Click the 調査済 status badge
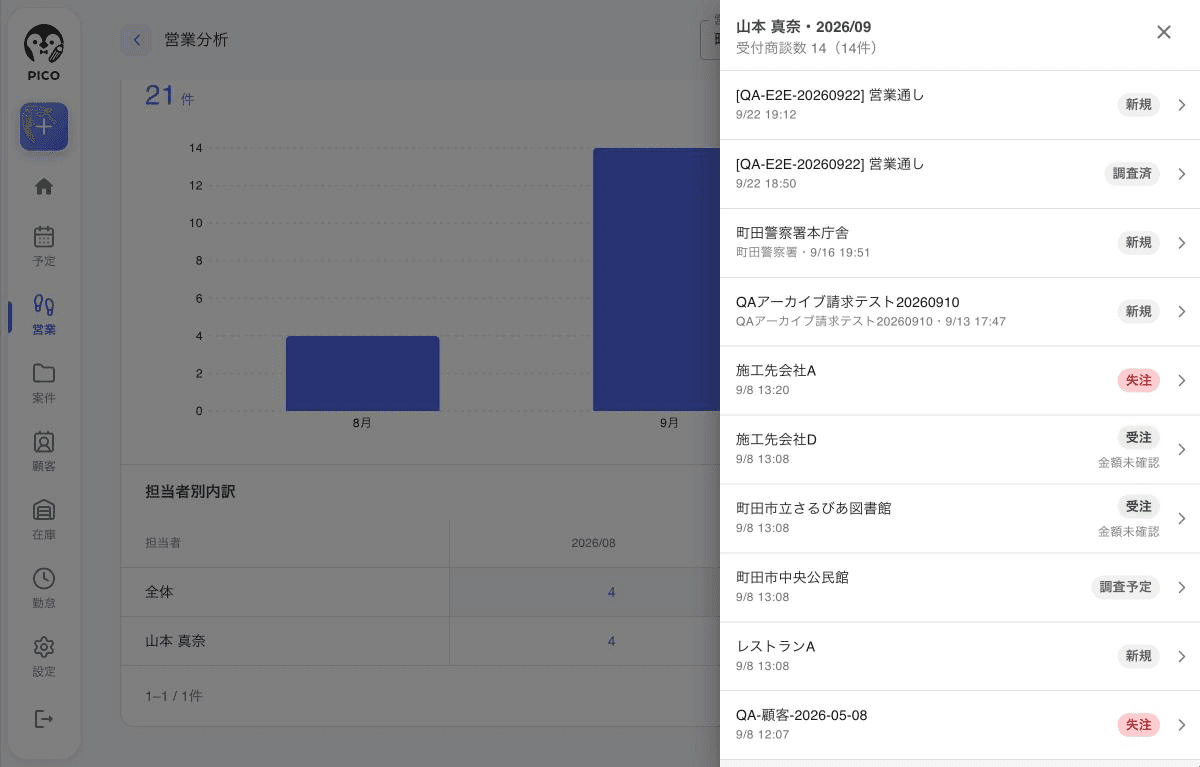The height and width of the screenshot is (767, 1200). 1132,174
